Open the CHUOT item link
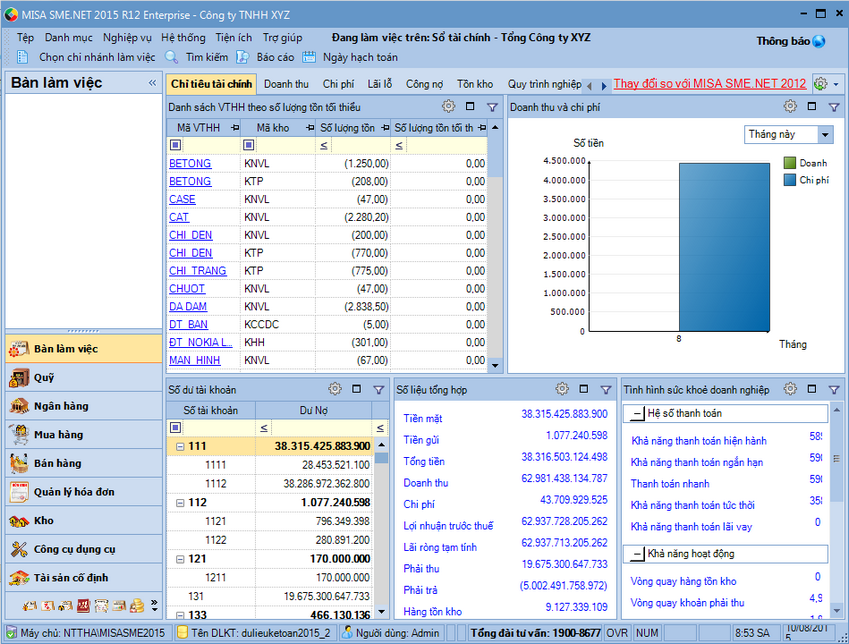This screenshot has width=849, height=644. [187, 289]
